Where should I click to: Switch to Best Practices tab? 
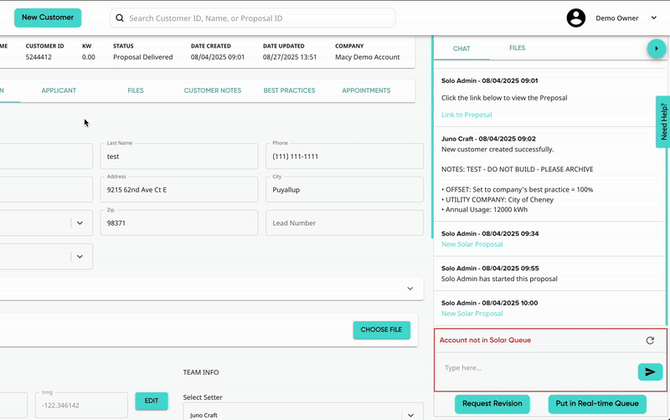click(x=289, y=90)
